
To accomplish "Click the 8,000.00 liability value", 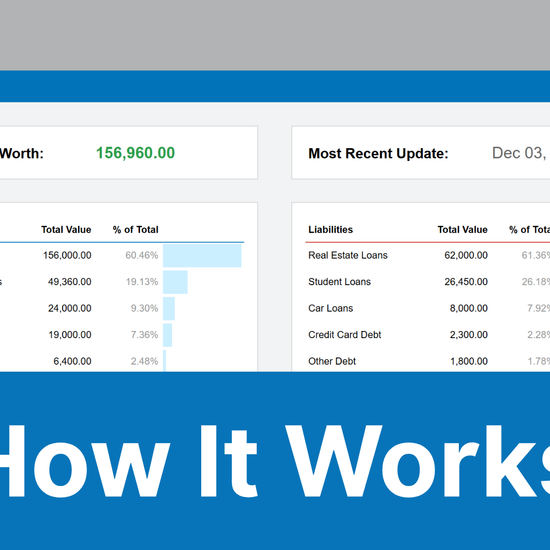I will [x=469, y=308].
